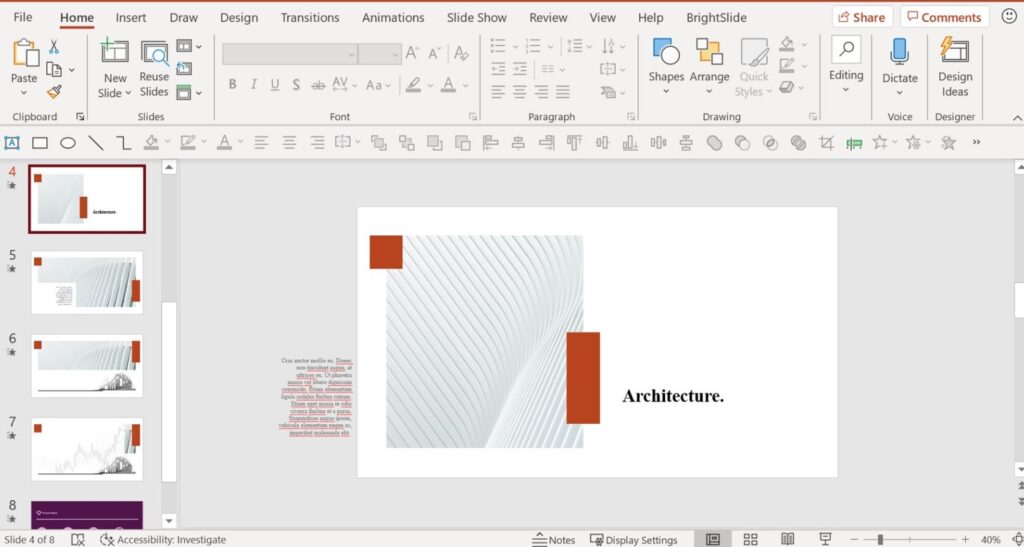This screenshot has height=547, width=1024.
Task: Click the Format Painter brush icon
Action: [54, 92]
